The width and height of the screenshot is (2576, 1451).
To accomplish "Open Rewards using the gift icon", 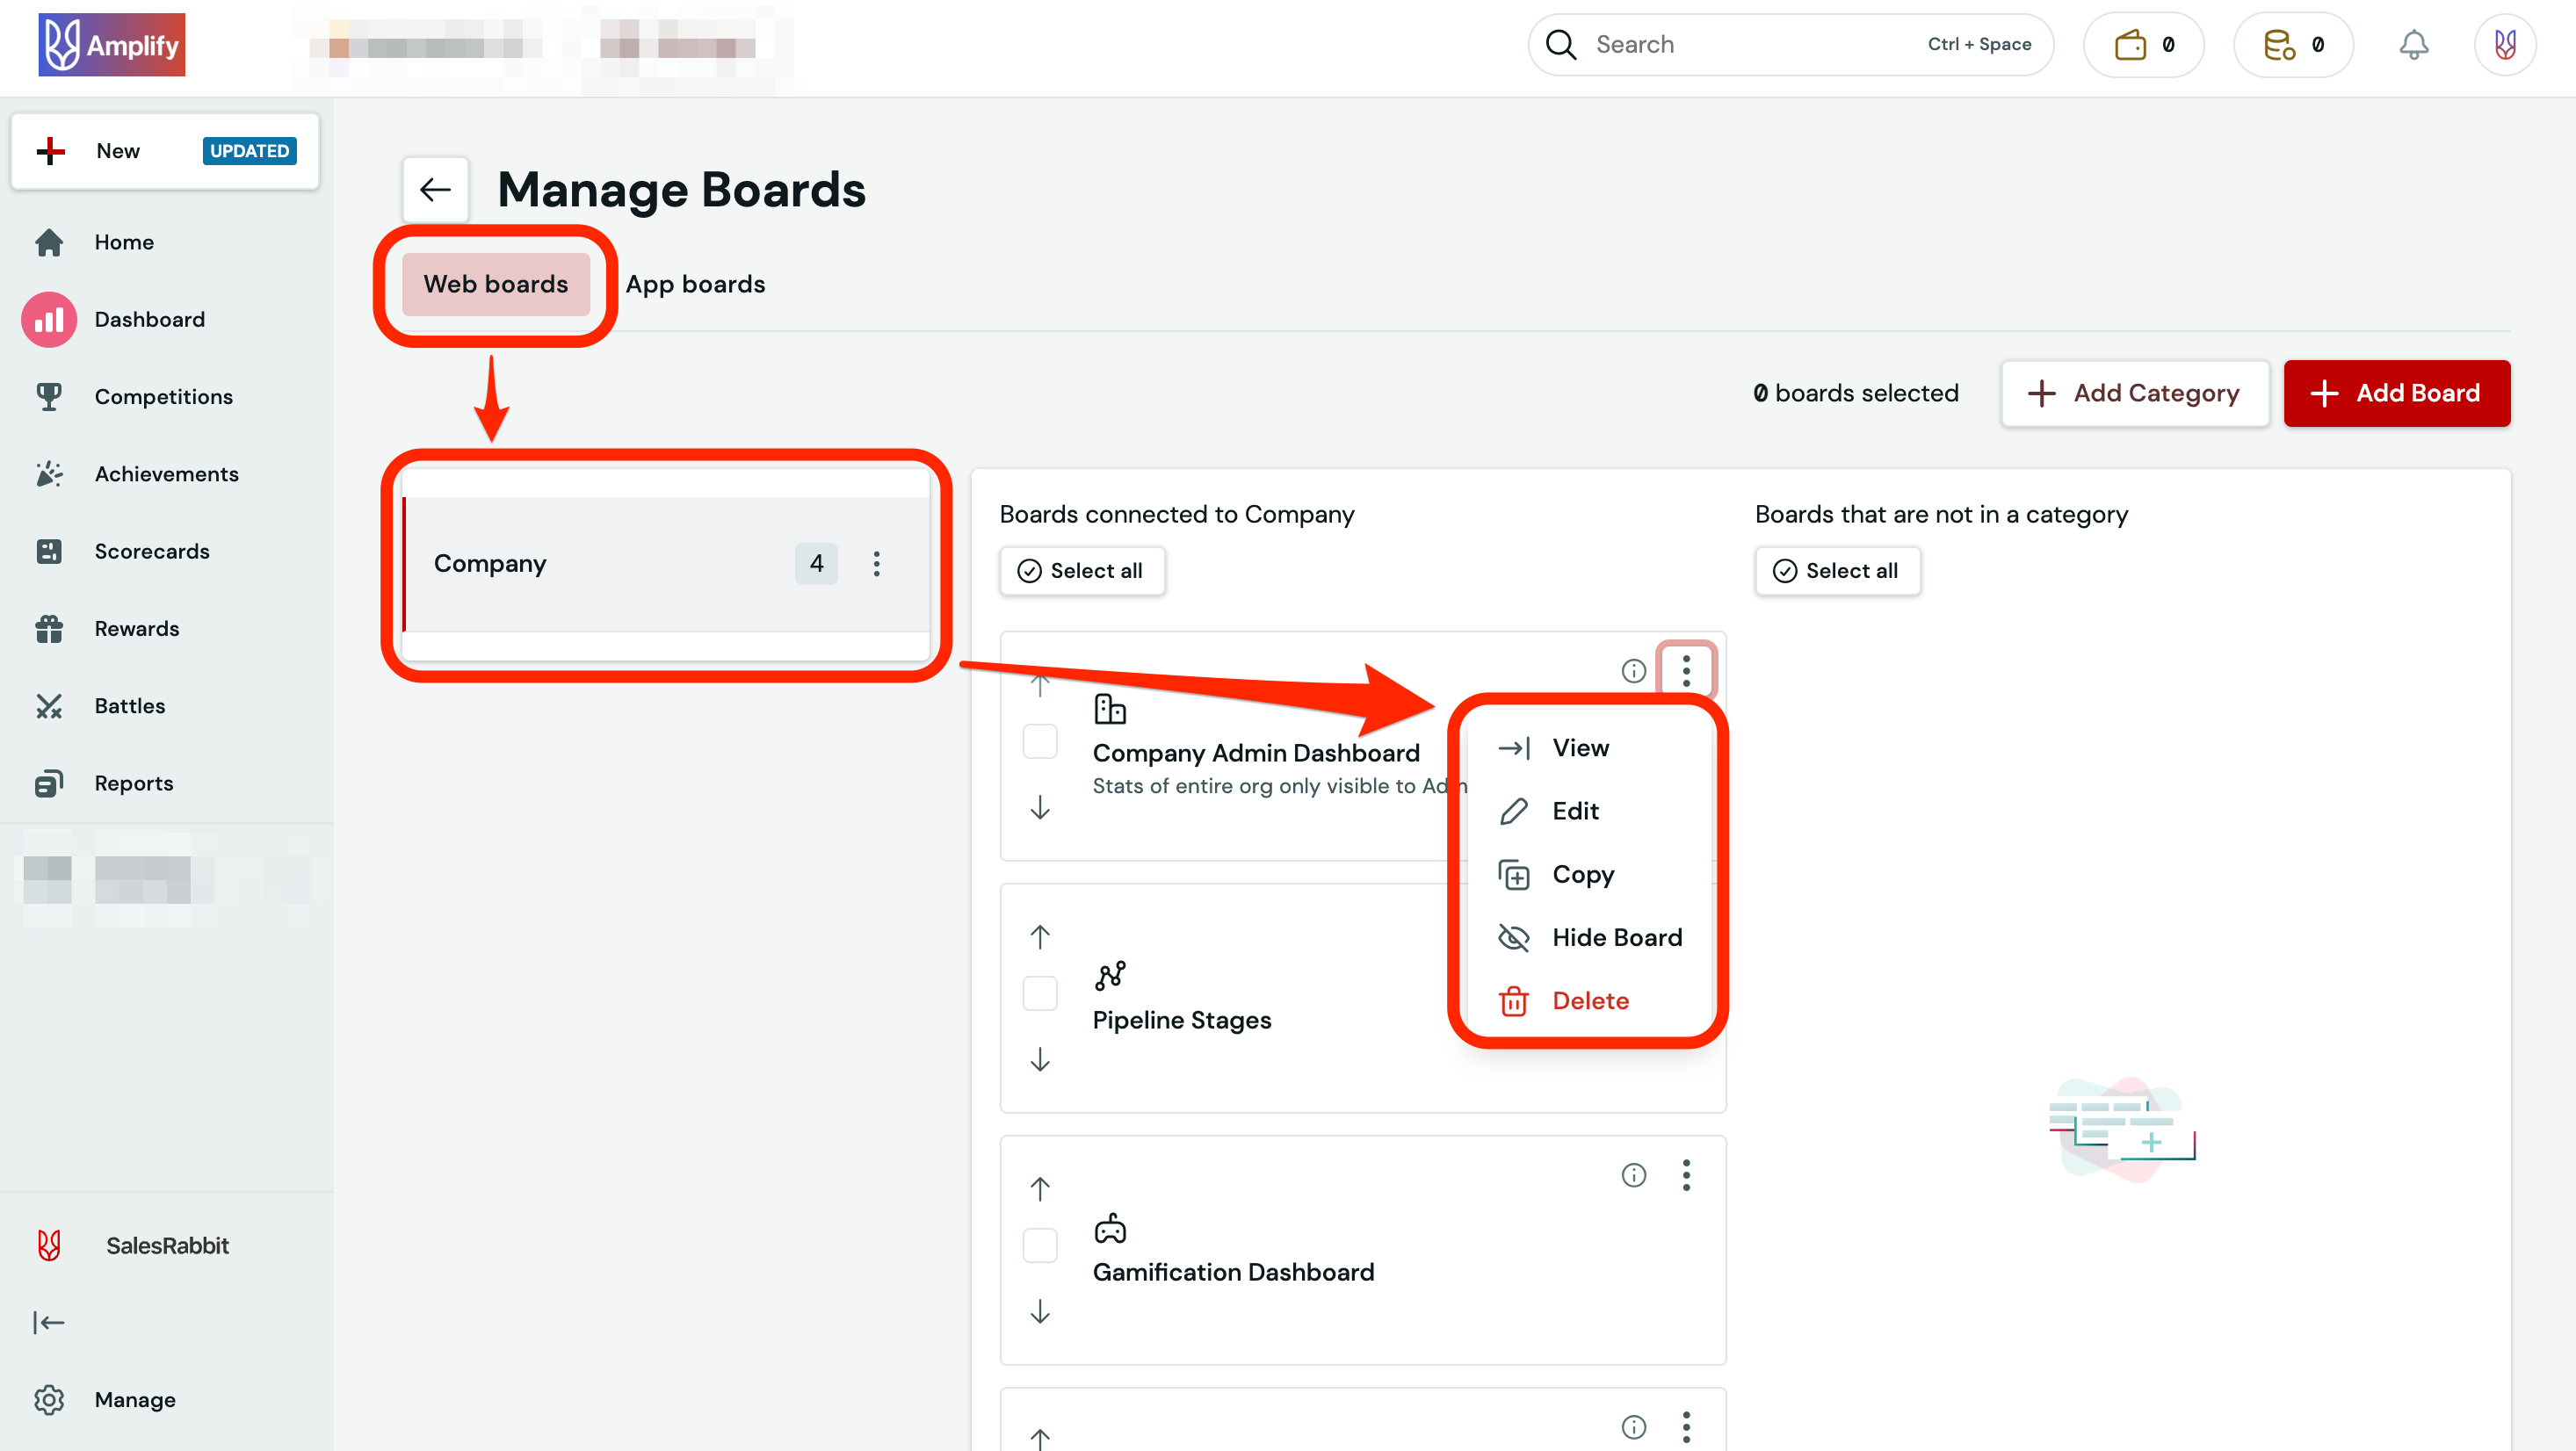I will (x=49, y=628).
